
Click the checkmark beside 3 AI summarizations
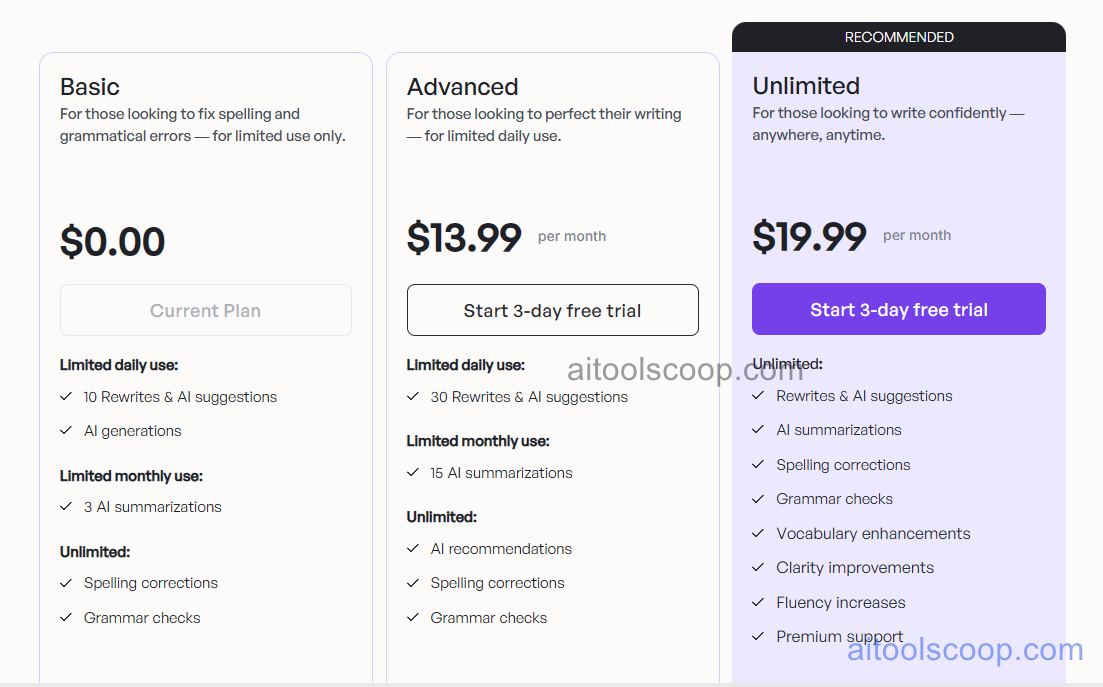click(x=66, y=507)
